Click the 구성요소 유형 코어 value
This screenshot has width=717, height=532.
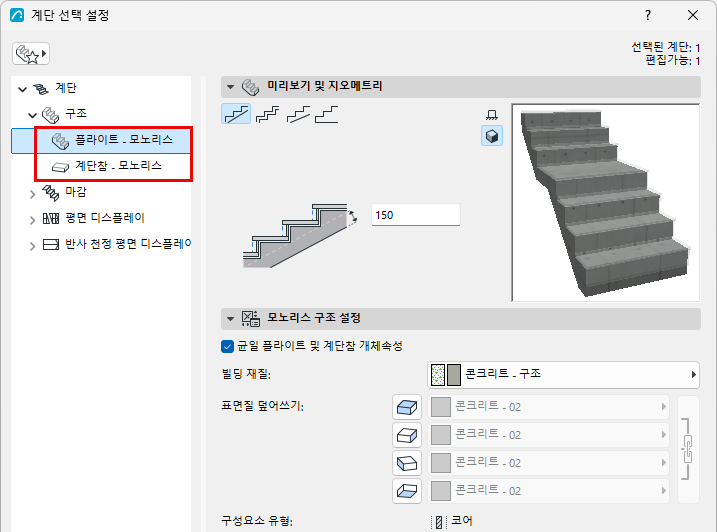pos(461,521)
